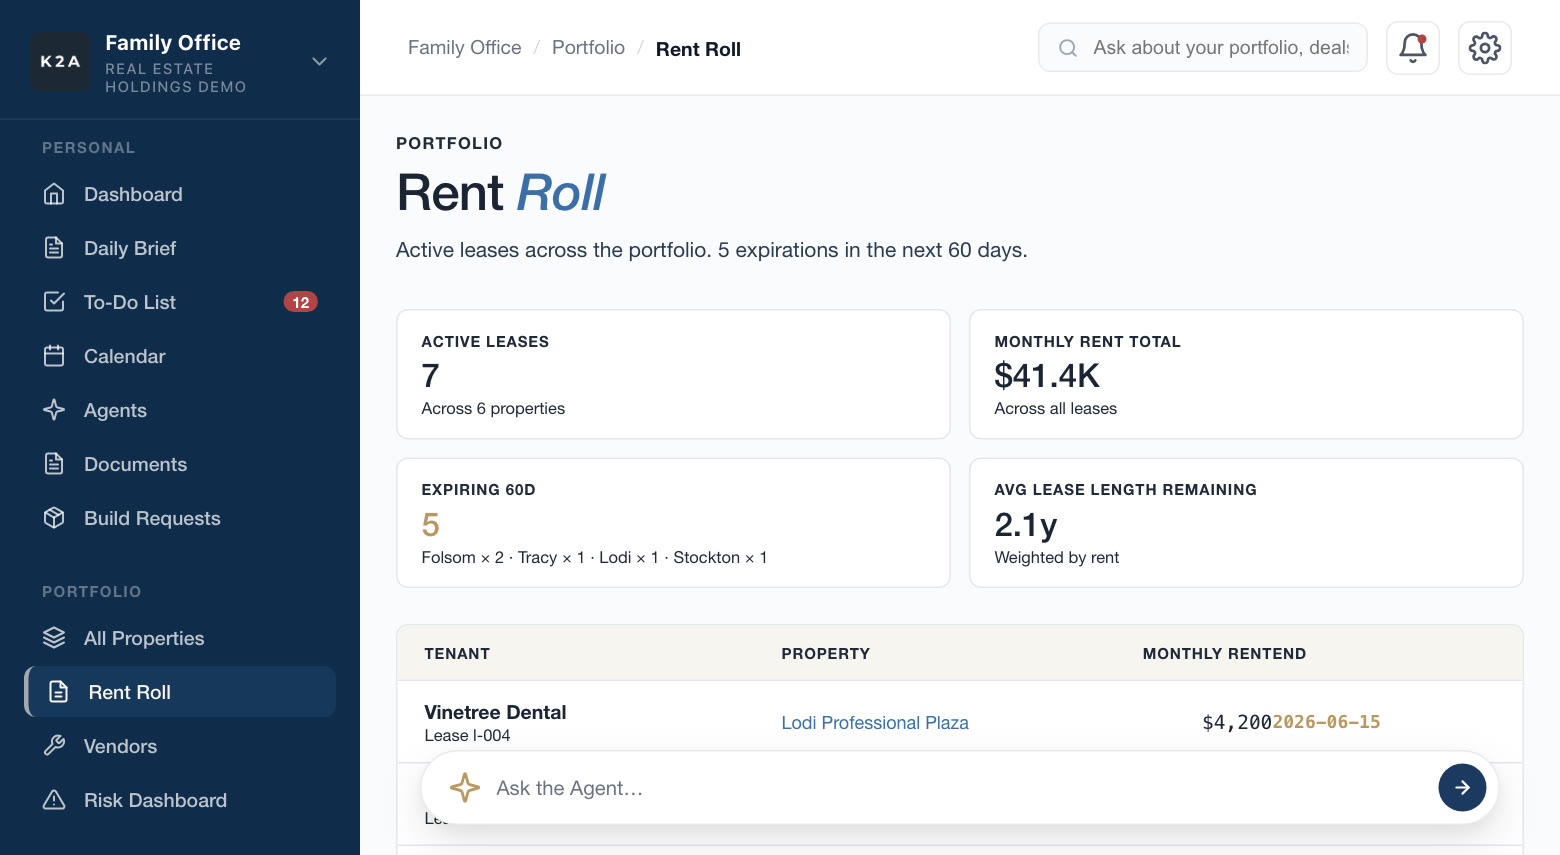
Task: Click the Daily Brief document icon
Action: [54, 248]
